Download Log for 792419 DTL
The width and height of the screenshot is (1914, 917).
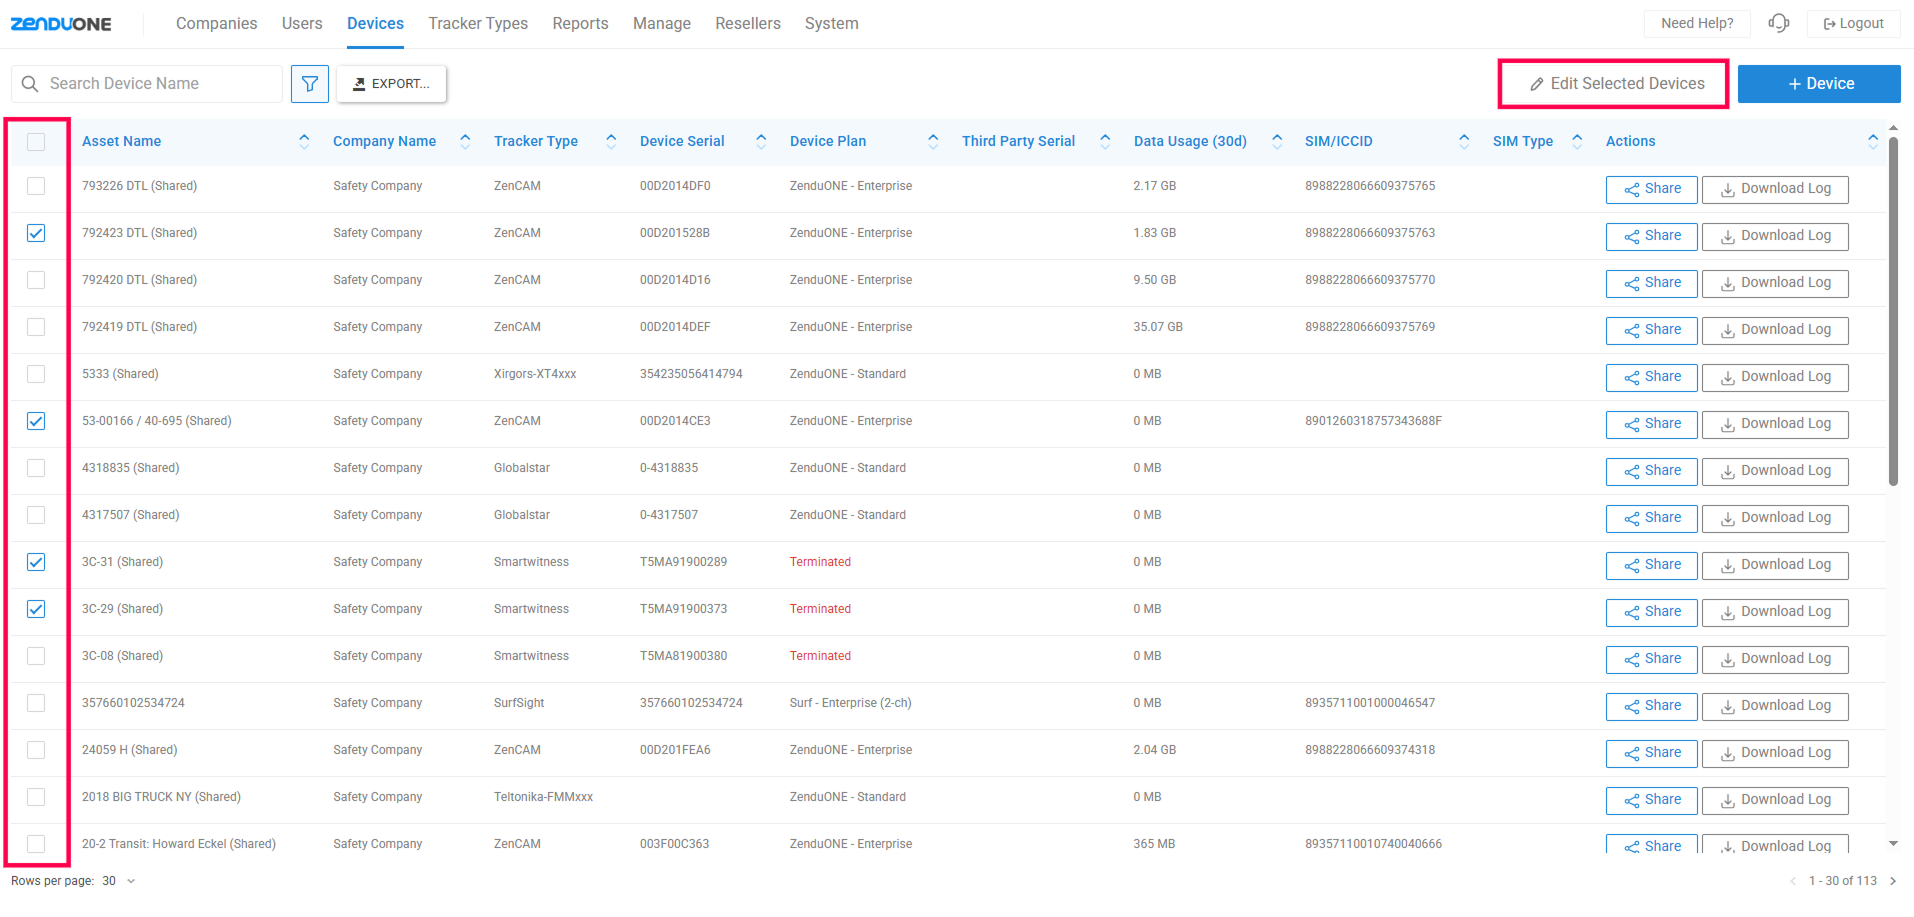point(1775,330)
